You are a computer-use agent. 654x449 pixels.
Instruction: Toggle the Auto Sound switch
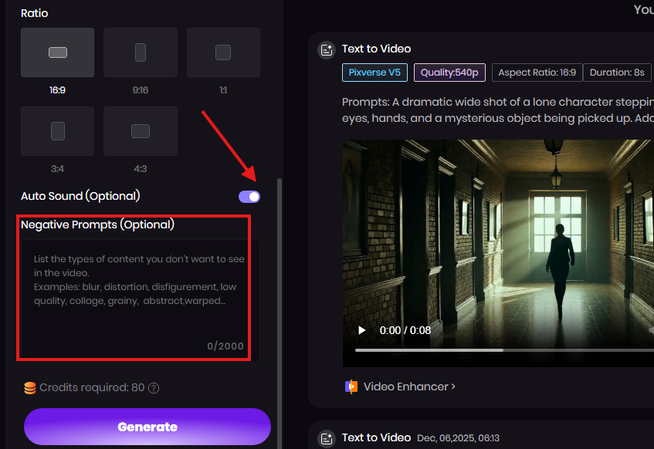point(249,197)
